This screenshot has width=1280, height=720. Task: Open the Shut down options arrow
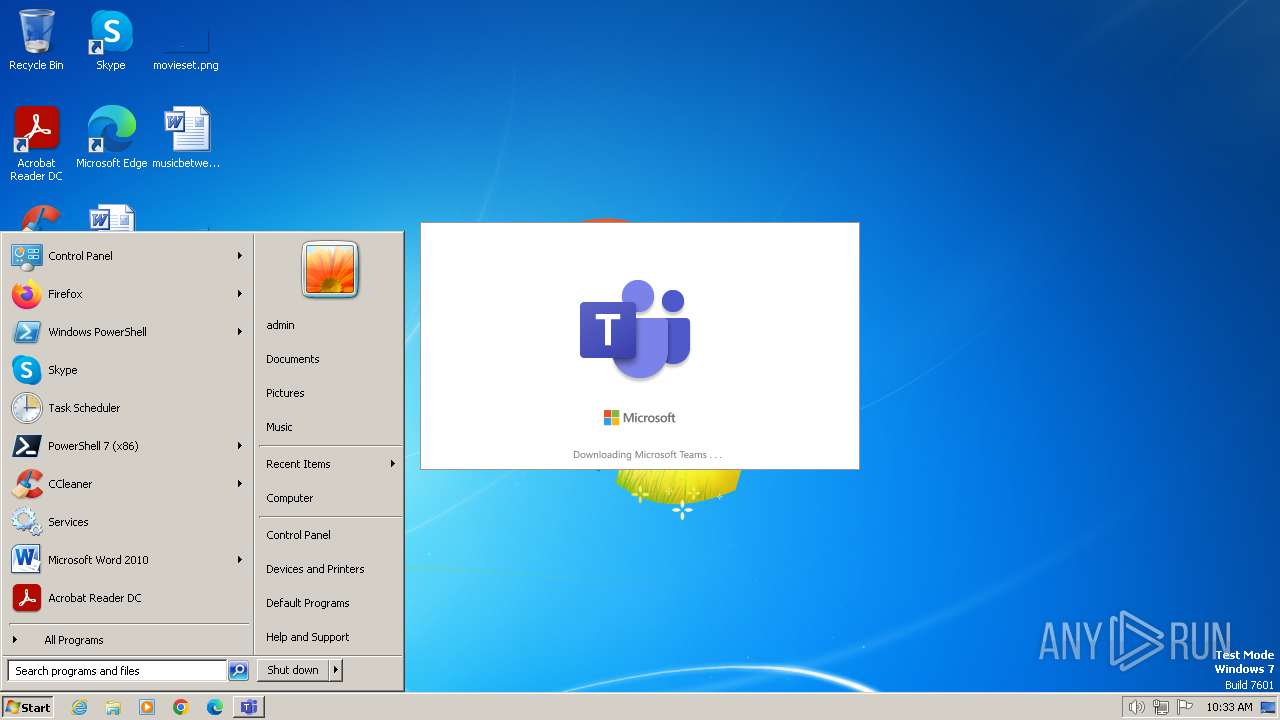pos(336,670)
